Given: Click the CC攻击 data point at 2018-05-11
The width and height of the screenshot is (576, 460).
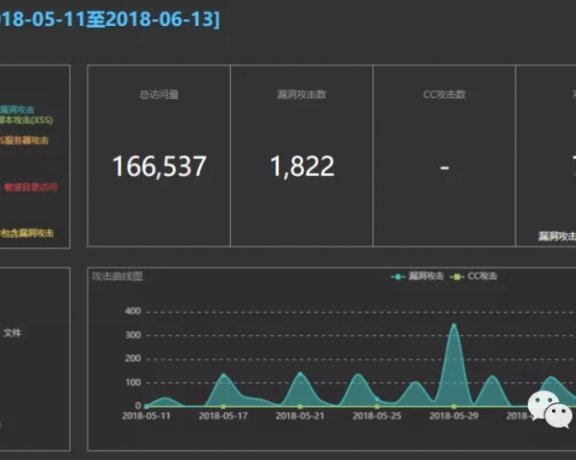Looking at the screenshot, I should click(x=147, y=406).
